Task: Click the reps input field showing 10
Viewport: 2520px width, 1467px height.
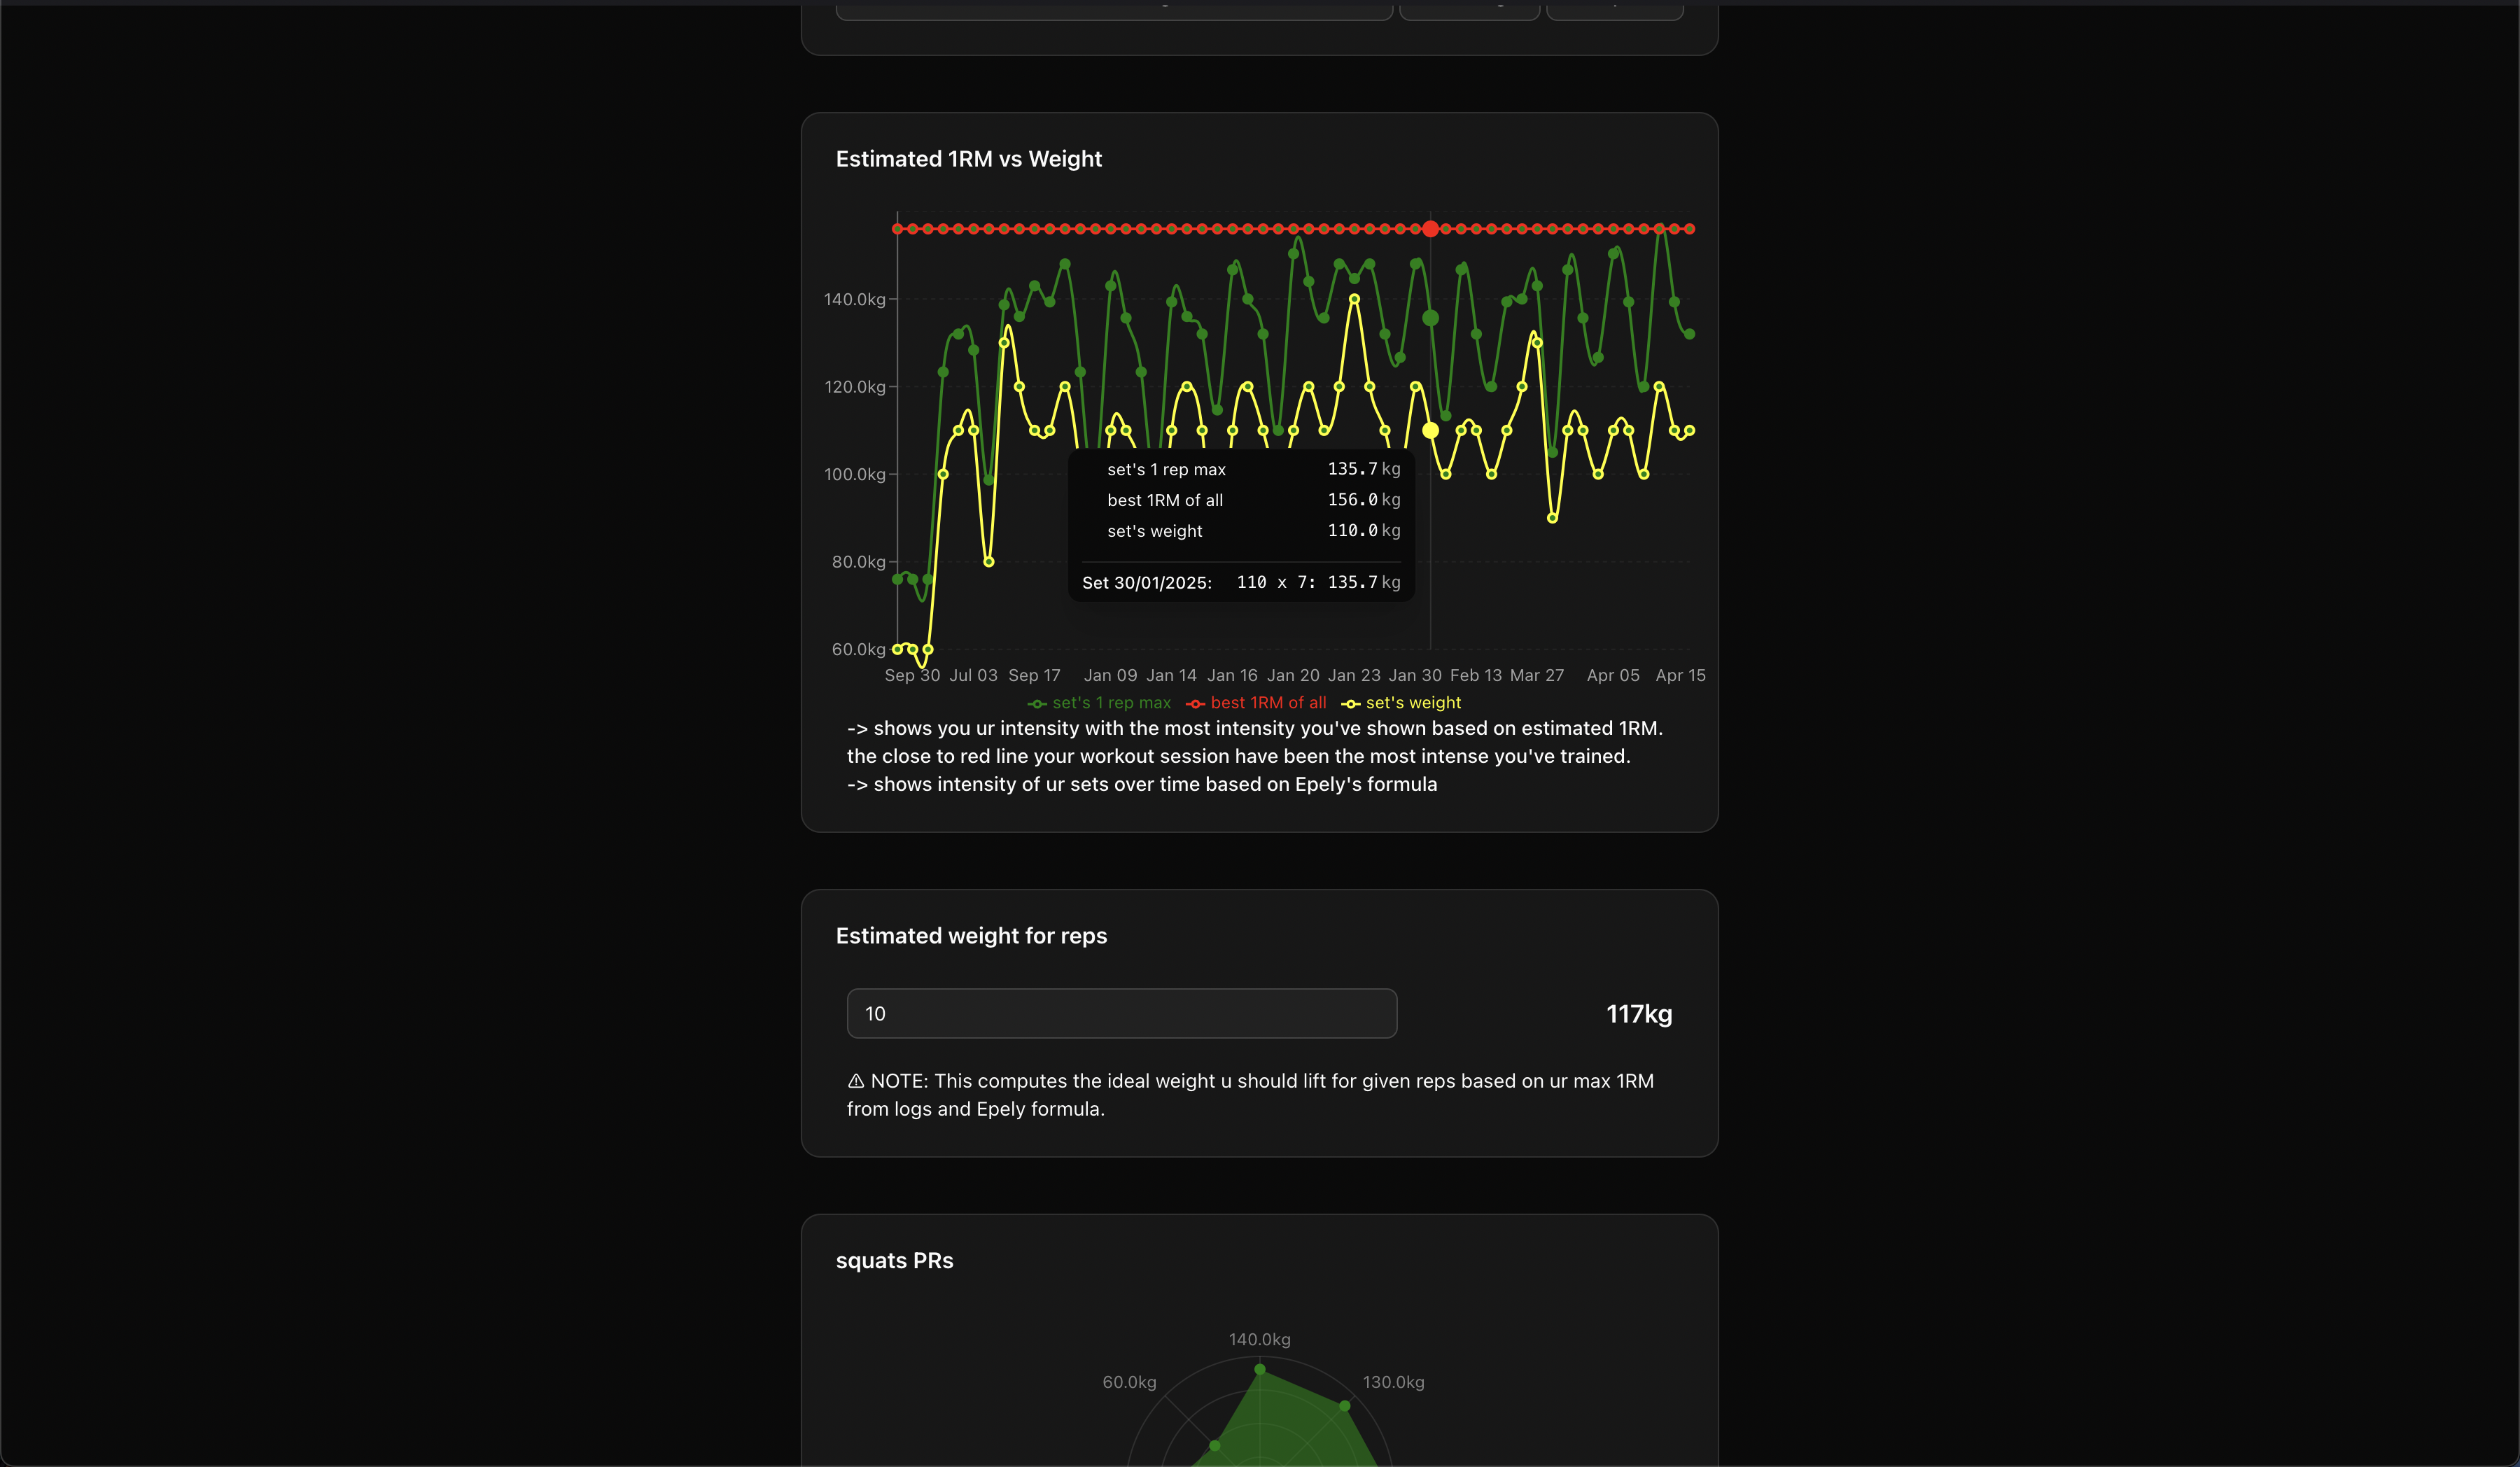Action: (1121, 1013)
